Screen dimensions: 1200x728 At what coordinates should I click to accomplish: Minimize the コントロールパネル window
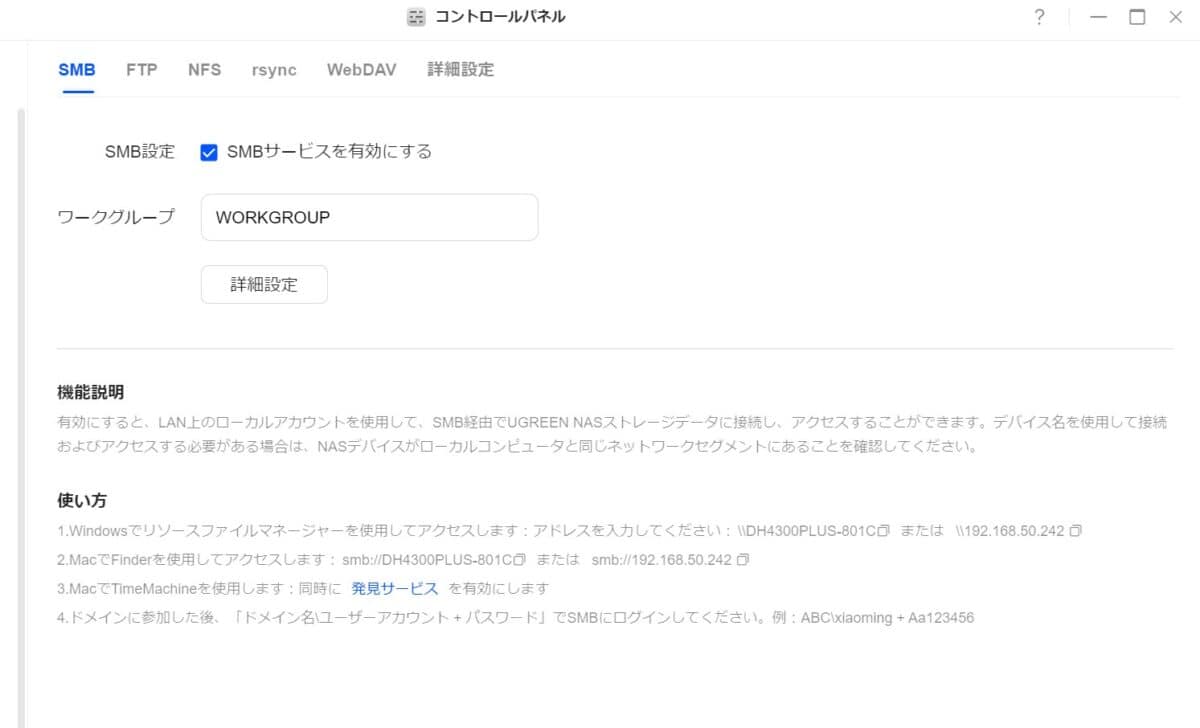[1099, 17]
